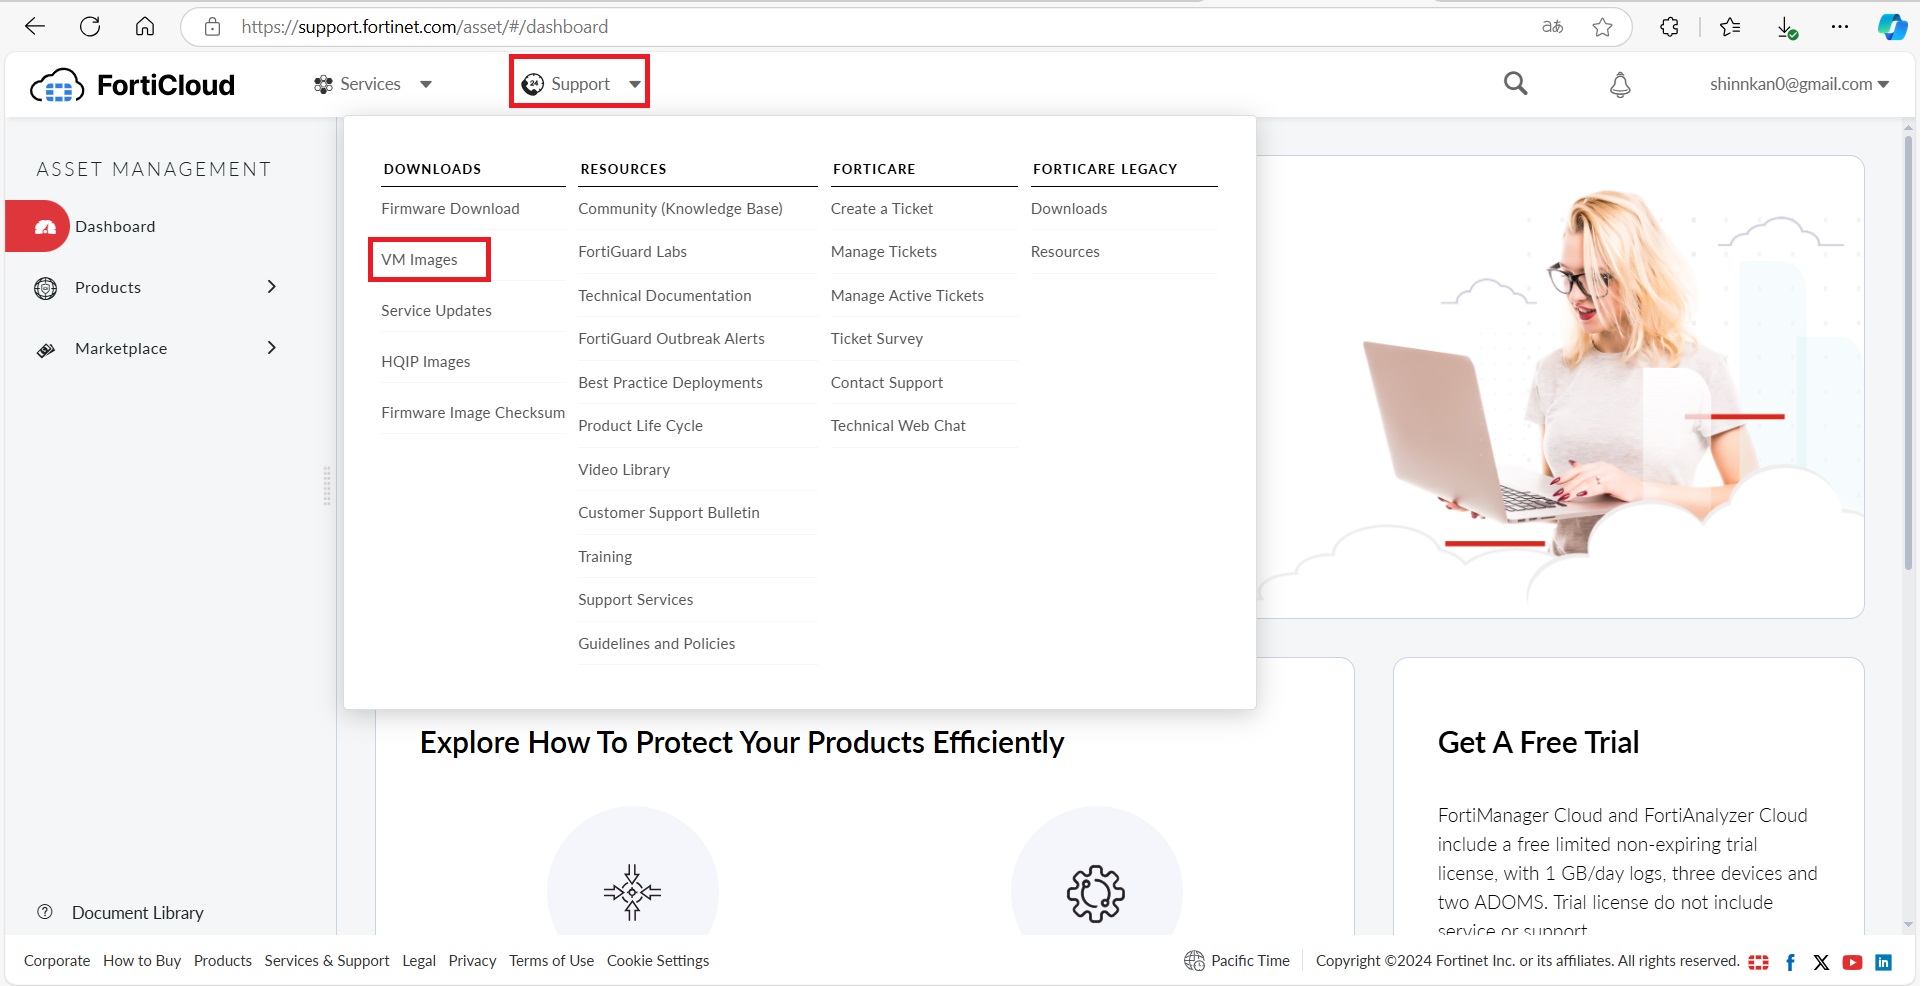Expand the Products sidebar chevron
This screenshot has width=1923, height=986.
click(271, 287)
